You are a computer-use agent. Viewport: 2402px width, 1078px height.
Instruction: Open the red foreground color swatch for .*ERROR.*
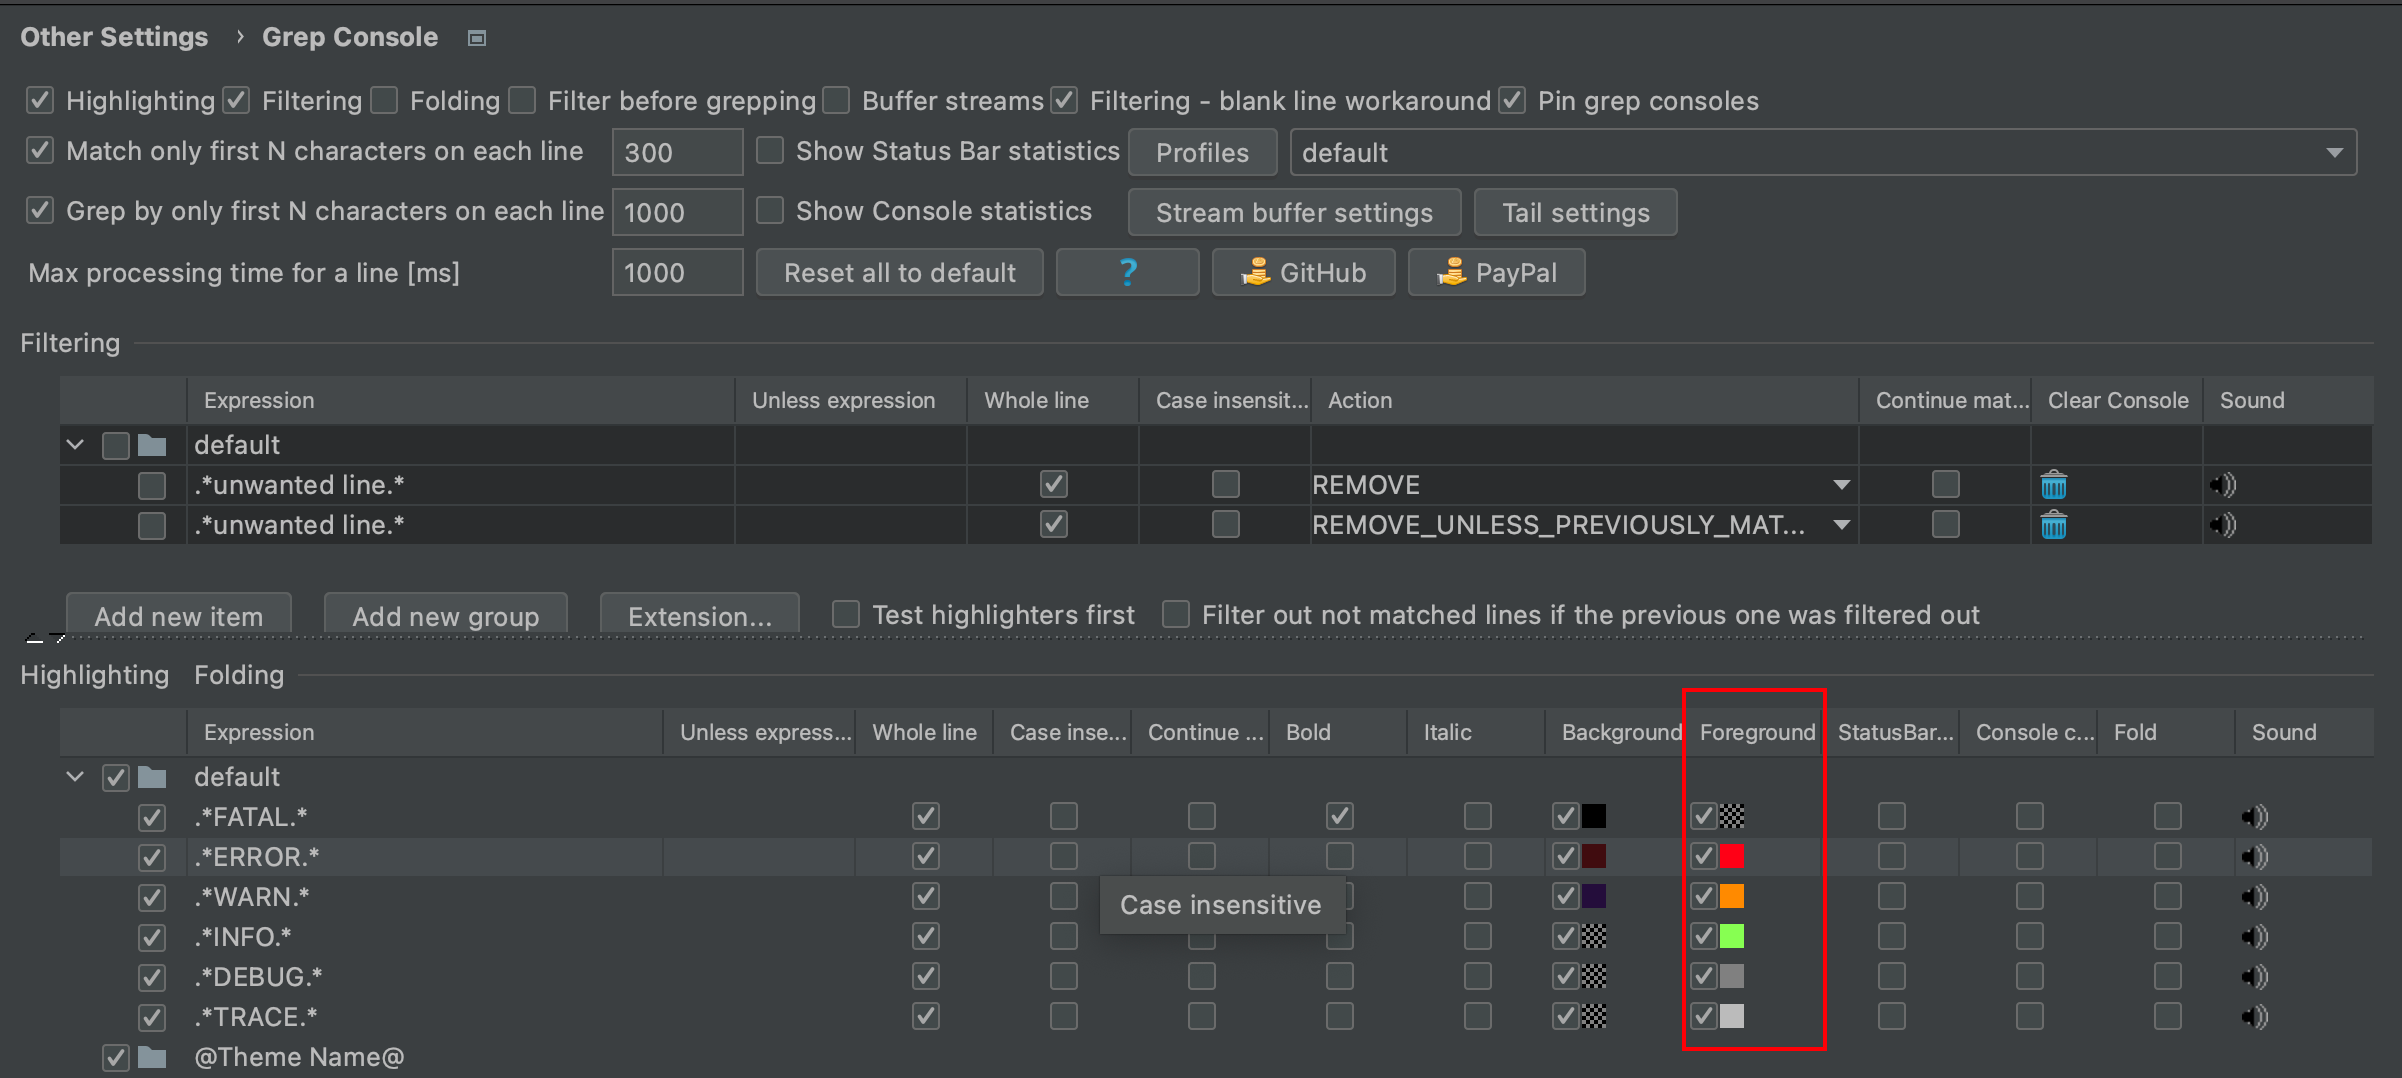1734,856
